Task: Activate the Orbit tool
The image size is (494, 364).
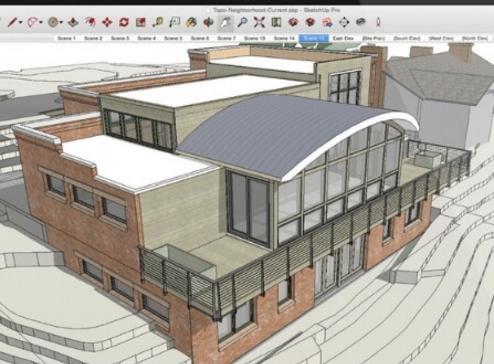Action: [x=208, y=22]
